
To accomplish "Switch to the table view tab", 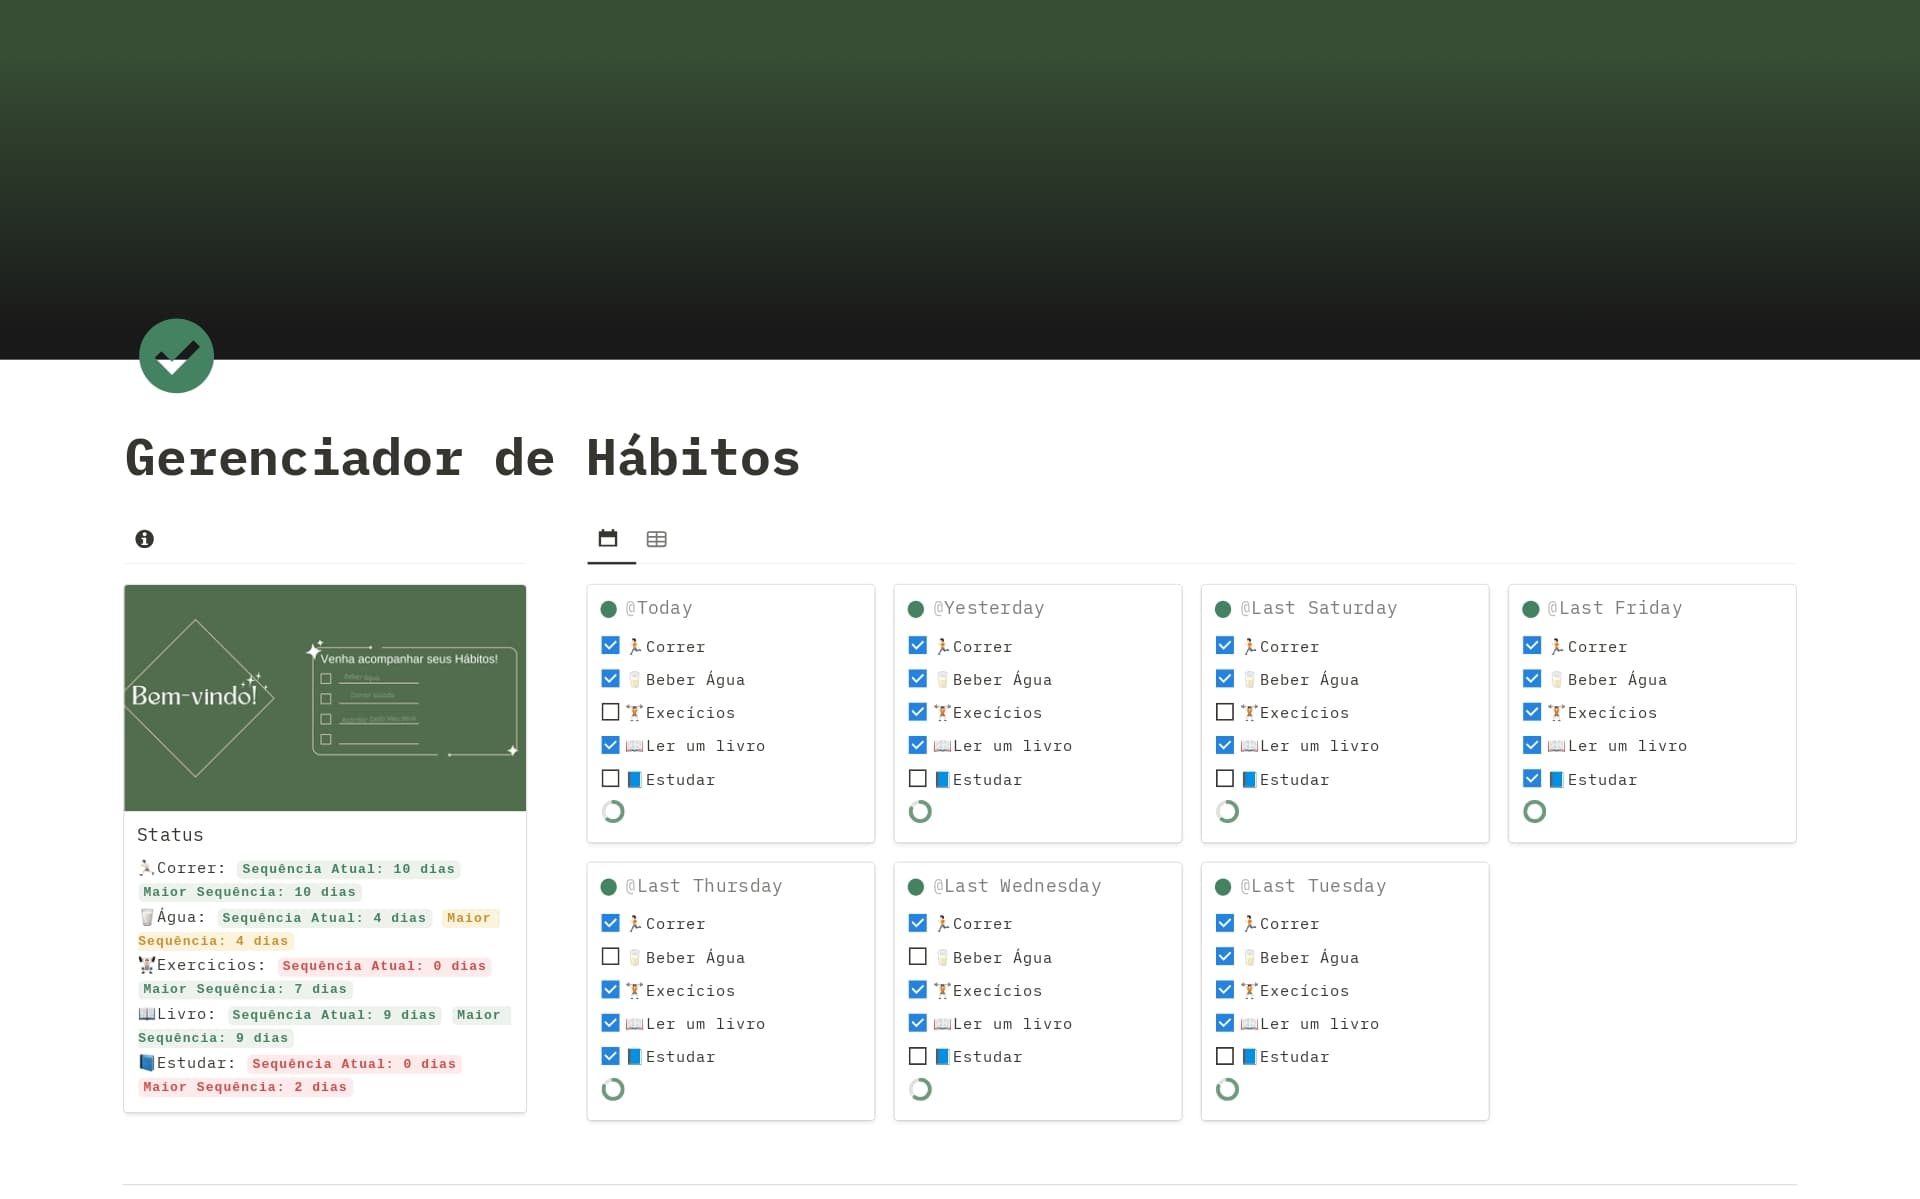I will tap(657, 539).
